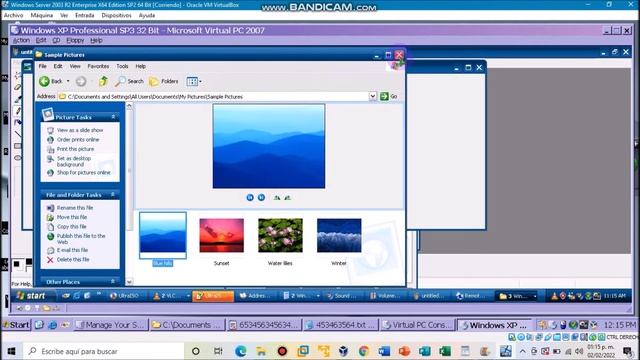Open Action menu in Virtual PC window
The width and height of the screenshot is (640, 360).
(x=21, y=40)
